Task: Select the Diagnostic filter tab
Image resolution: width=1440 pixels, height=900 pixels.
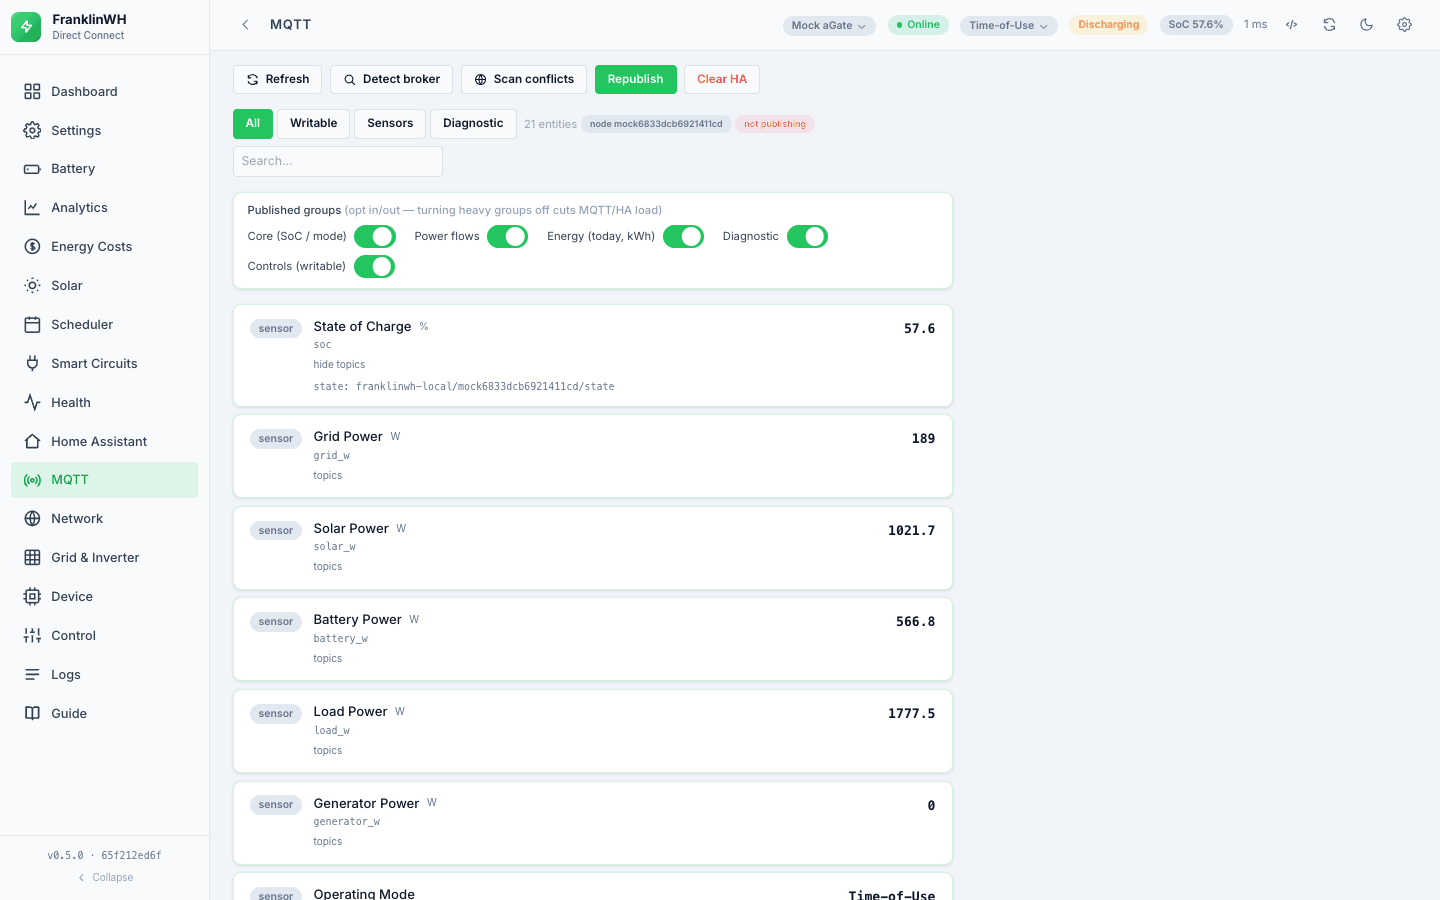Action: click(x=473, y=124)
